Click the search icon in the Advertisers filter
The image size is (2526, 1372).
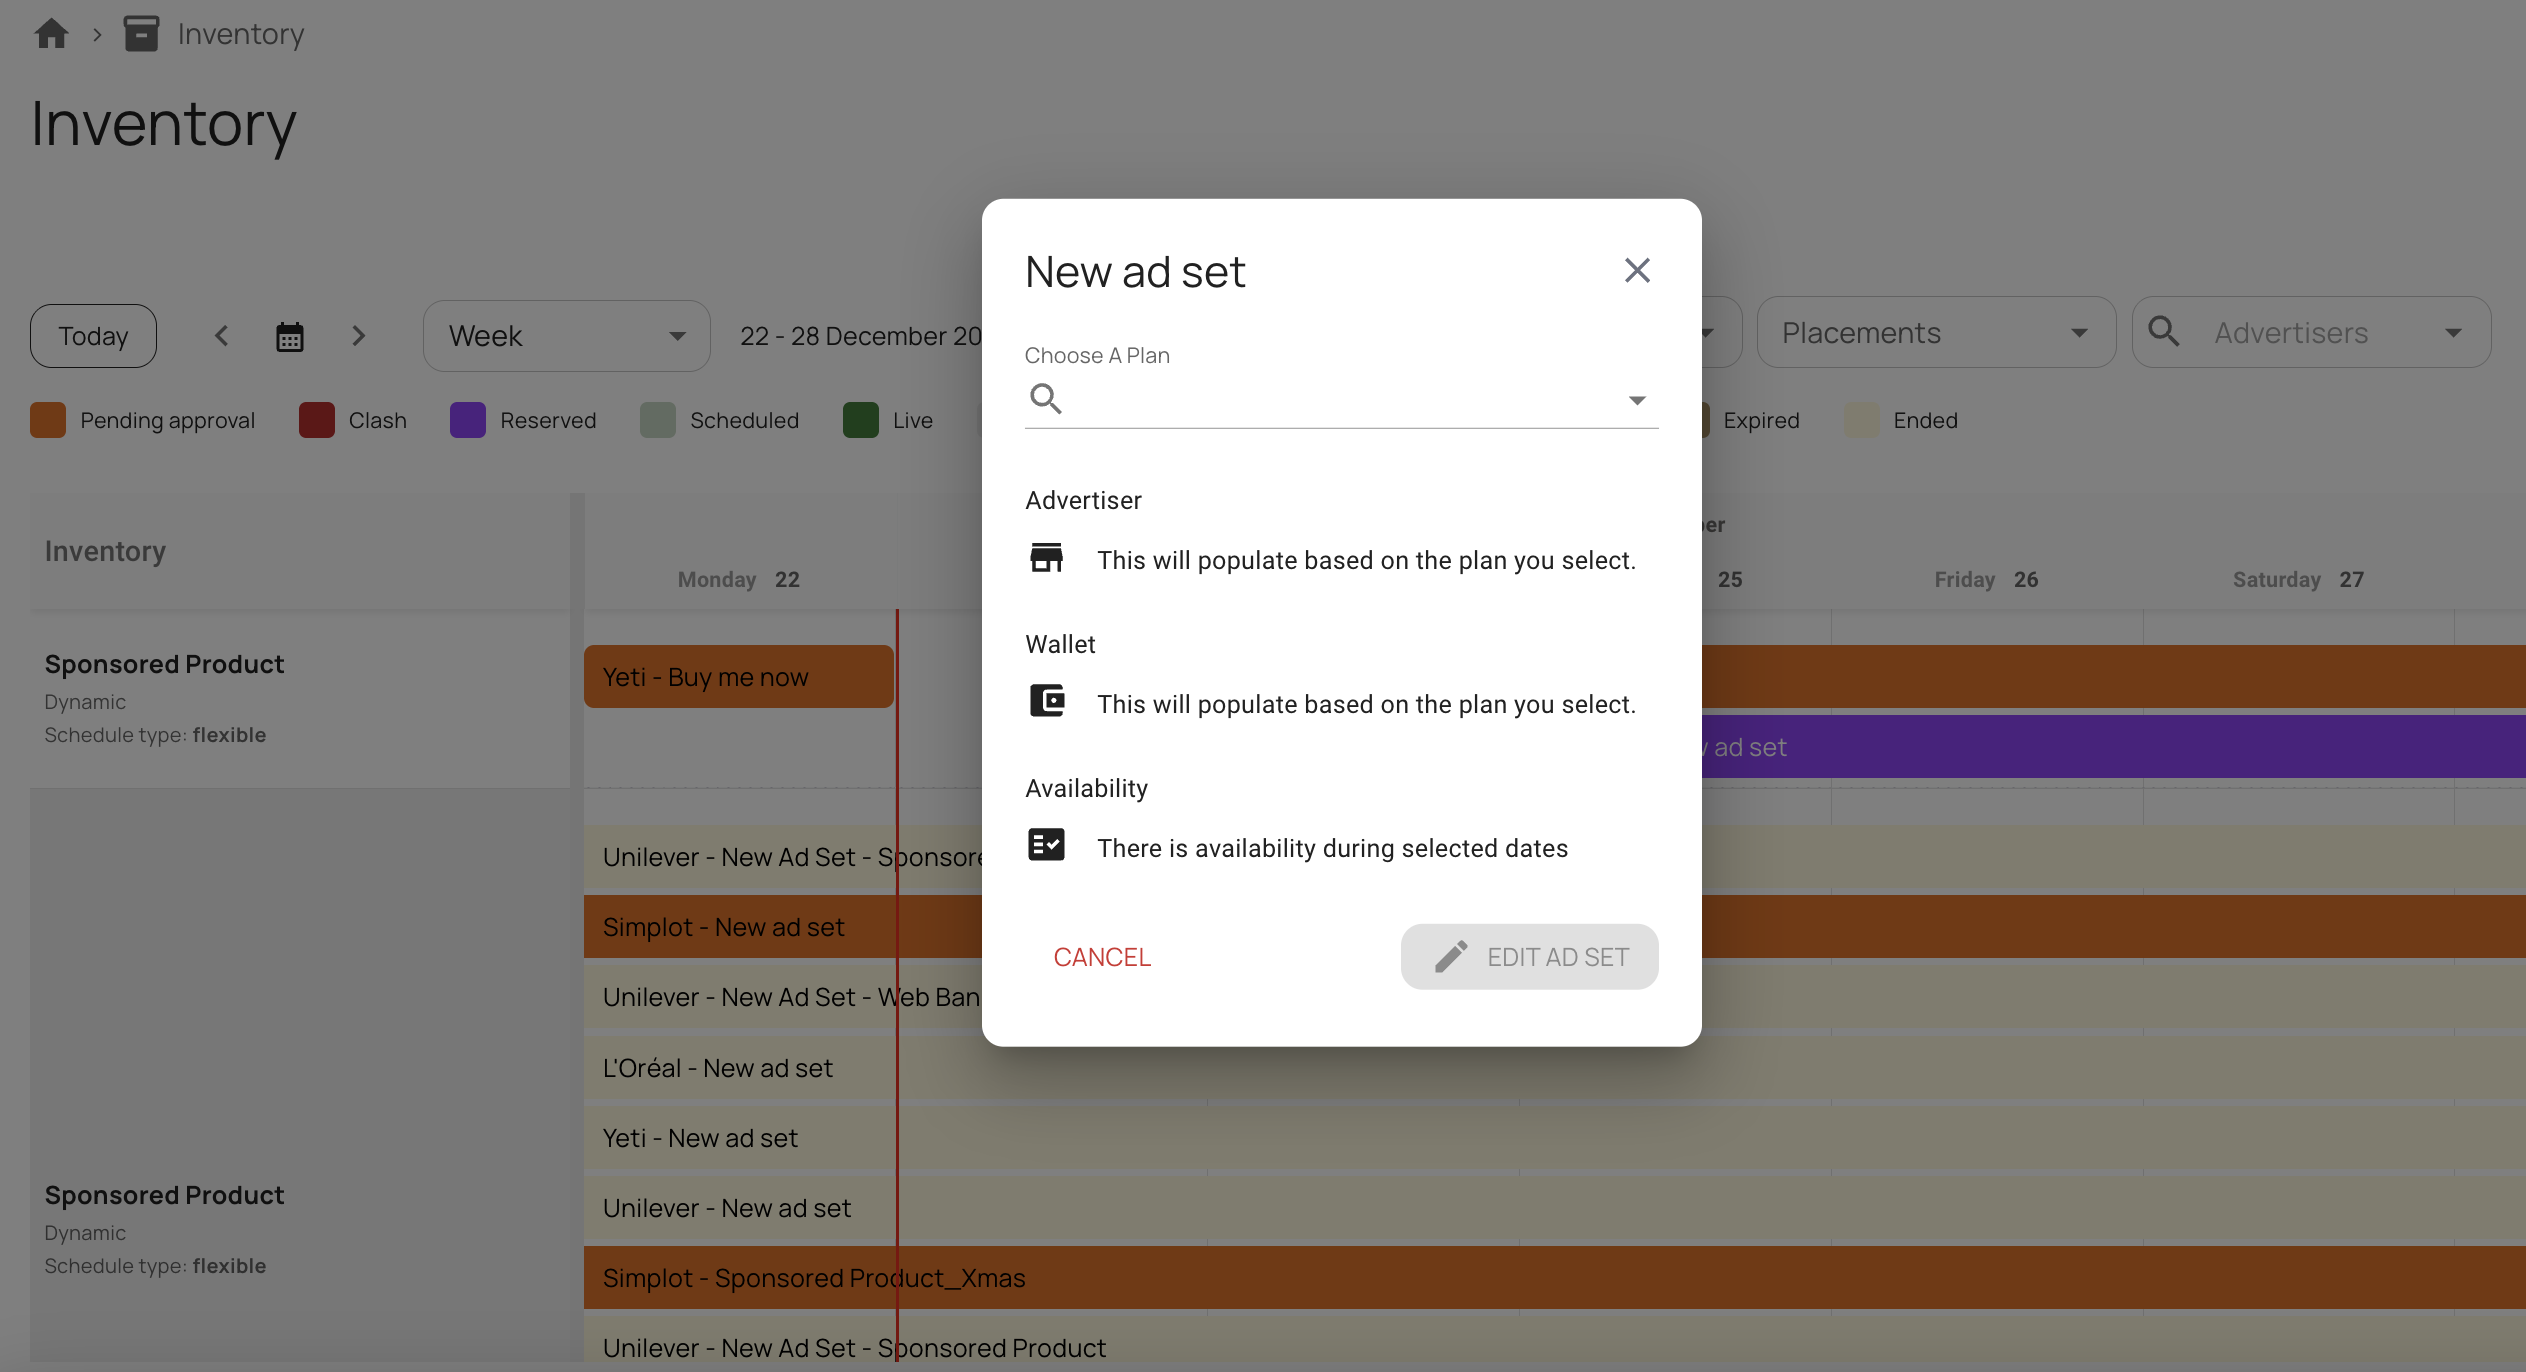point(2164,332)
